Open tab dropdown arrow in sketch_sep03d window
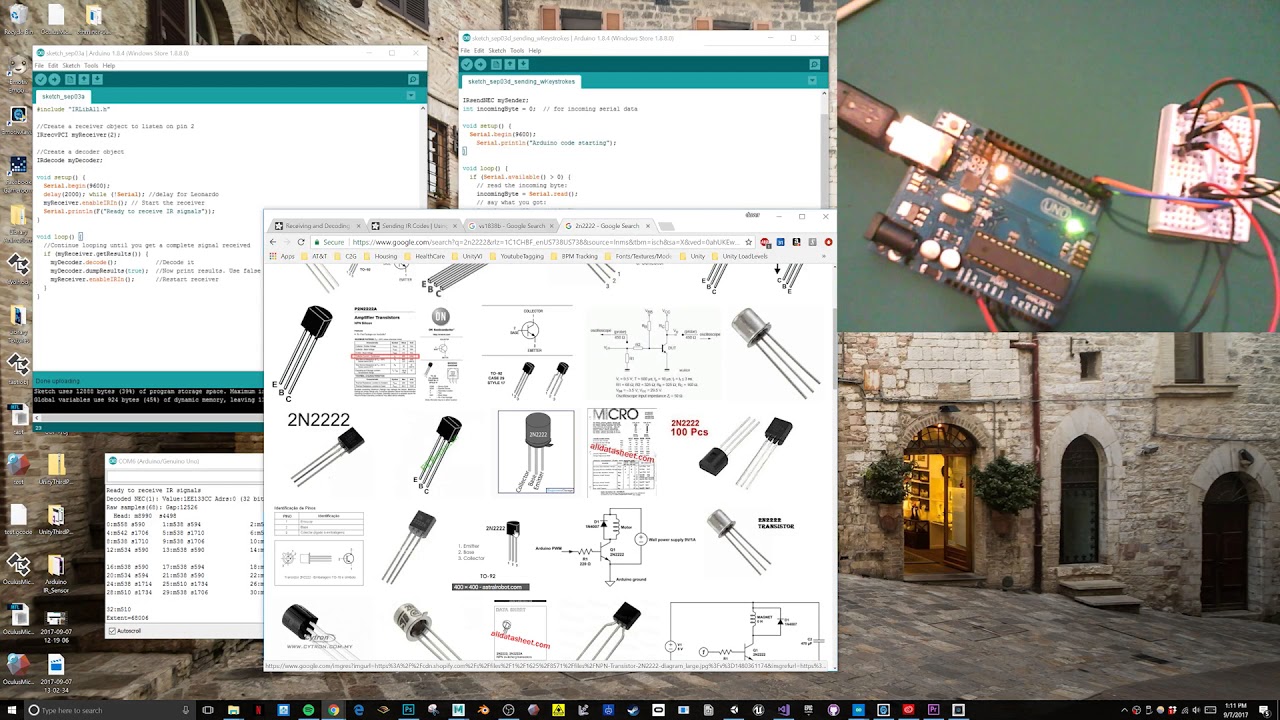The height and width of the screenshot is (720, 1280). pos(813,81)
